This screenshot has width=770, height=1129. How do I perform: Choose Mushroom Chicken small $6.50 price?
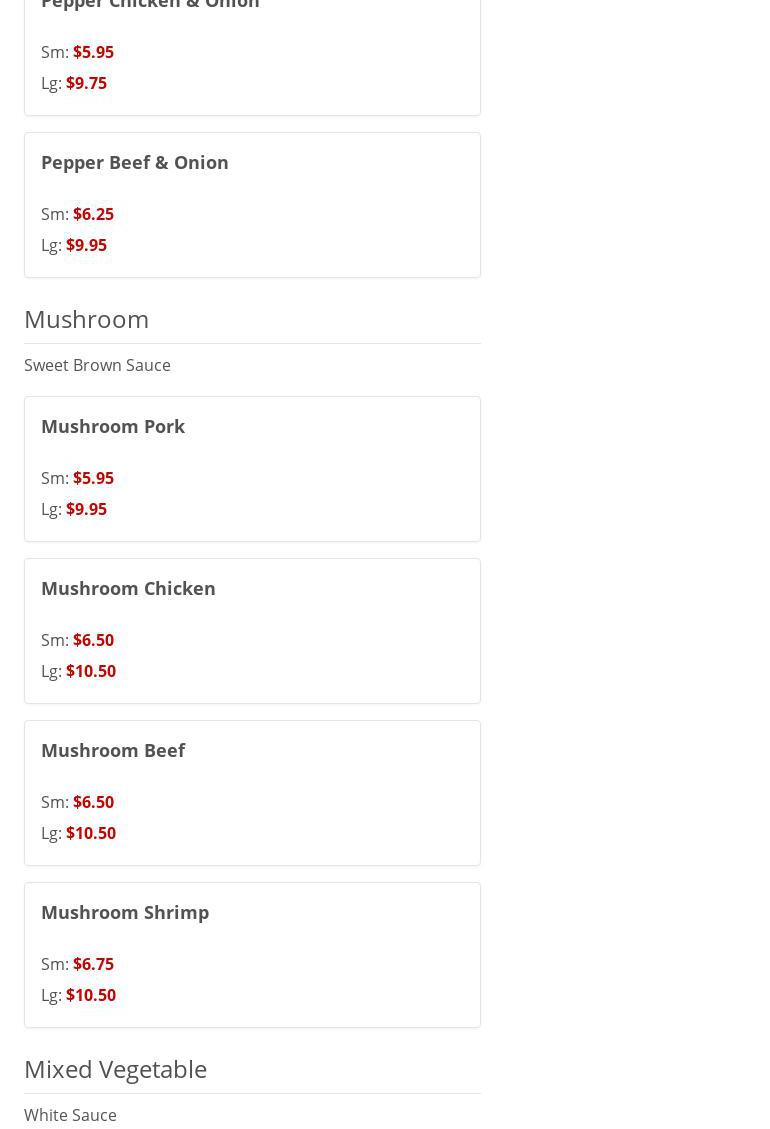93,640
